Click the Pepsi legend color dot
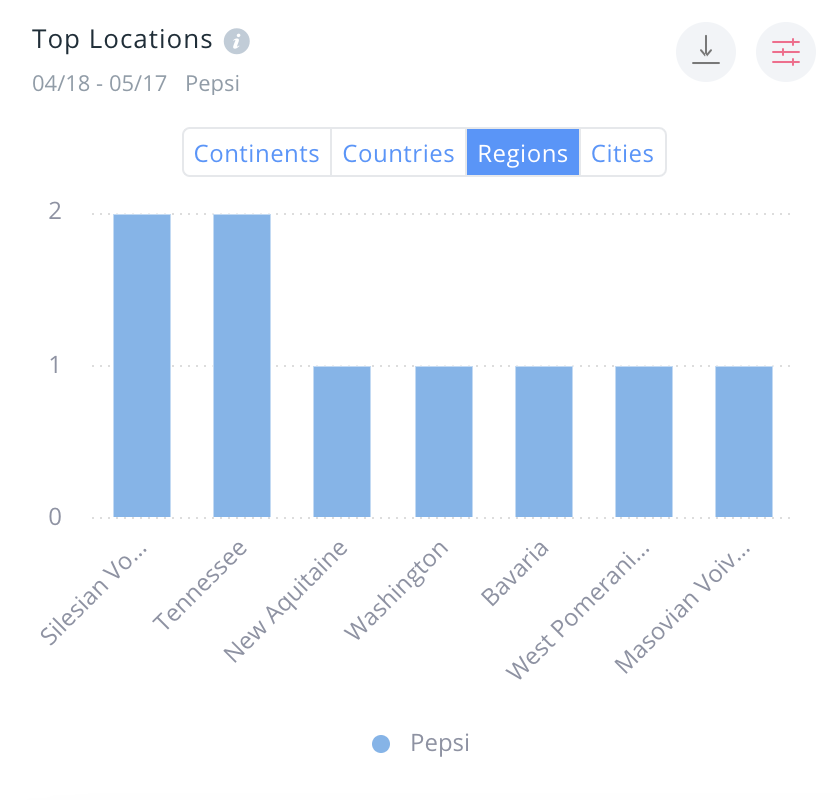Image resolution: width=840 pixels, height=800 pixels. 381,744
